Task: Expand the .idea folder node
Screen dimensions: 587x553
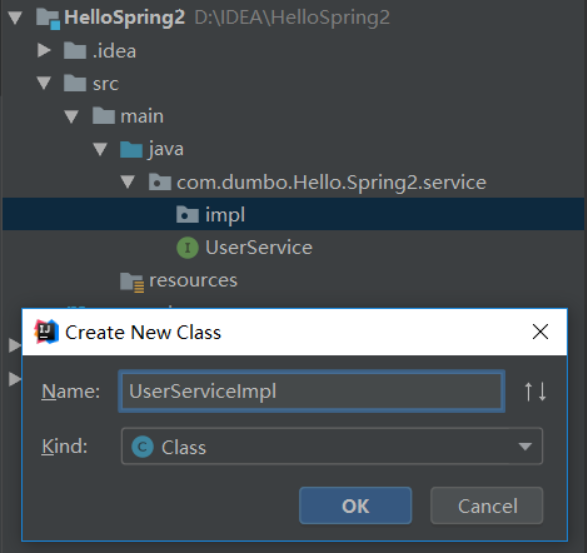Action: click(x=44, y=50)
